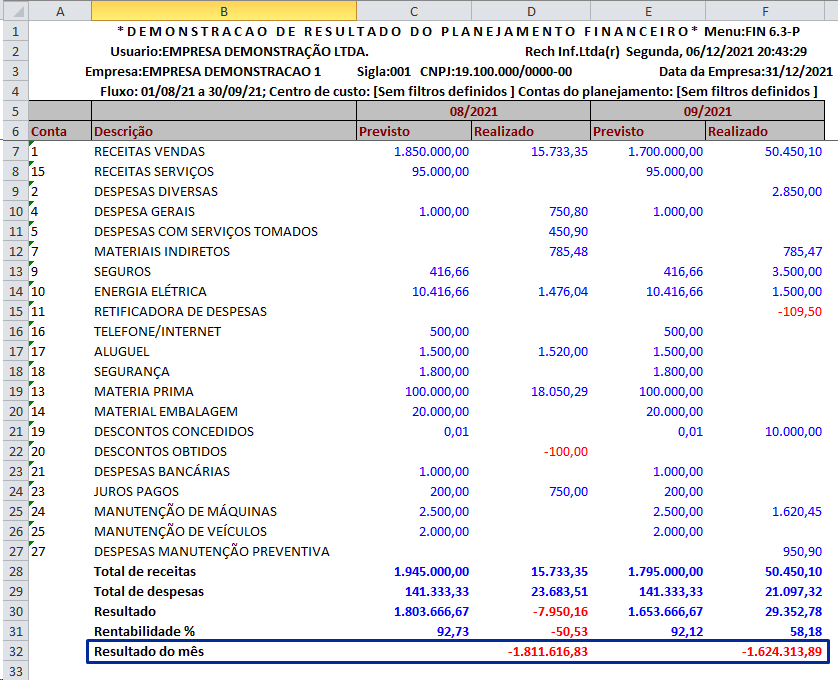
Task: Select row 7 header
Action: click(13, 151)
